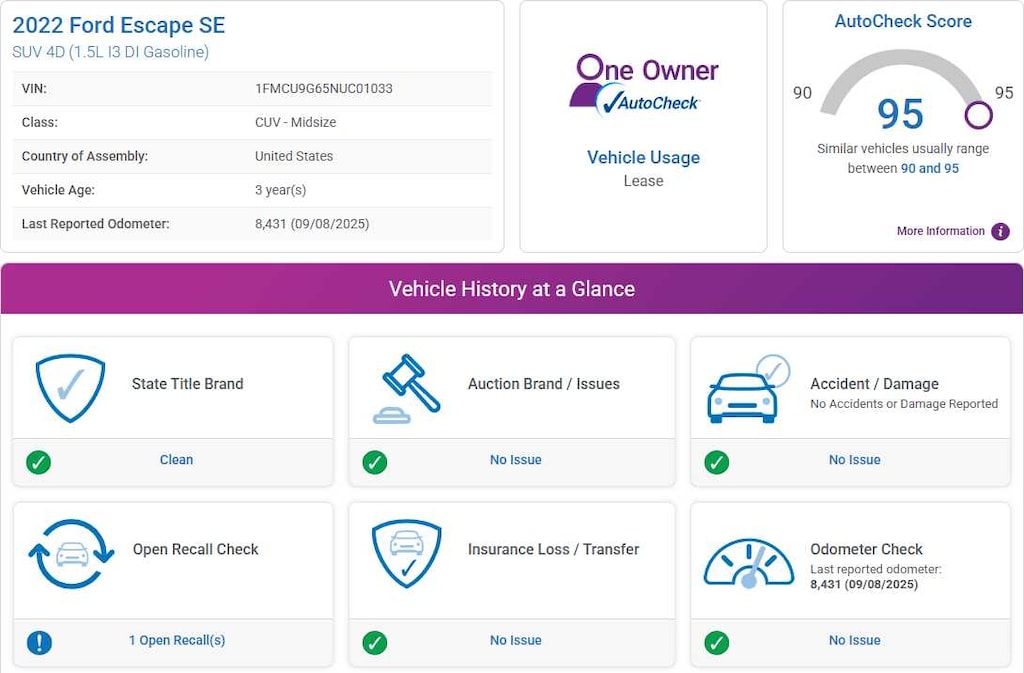
Task: Click the Vehicle History at a Glance header
Action: [x=511, y=289]
